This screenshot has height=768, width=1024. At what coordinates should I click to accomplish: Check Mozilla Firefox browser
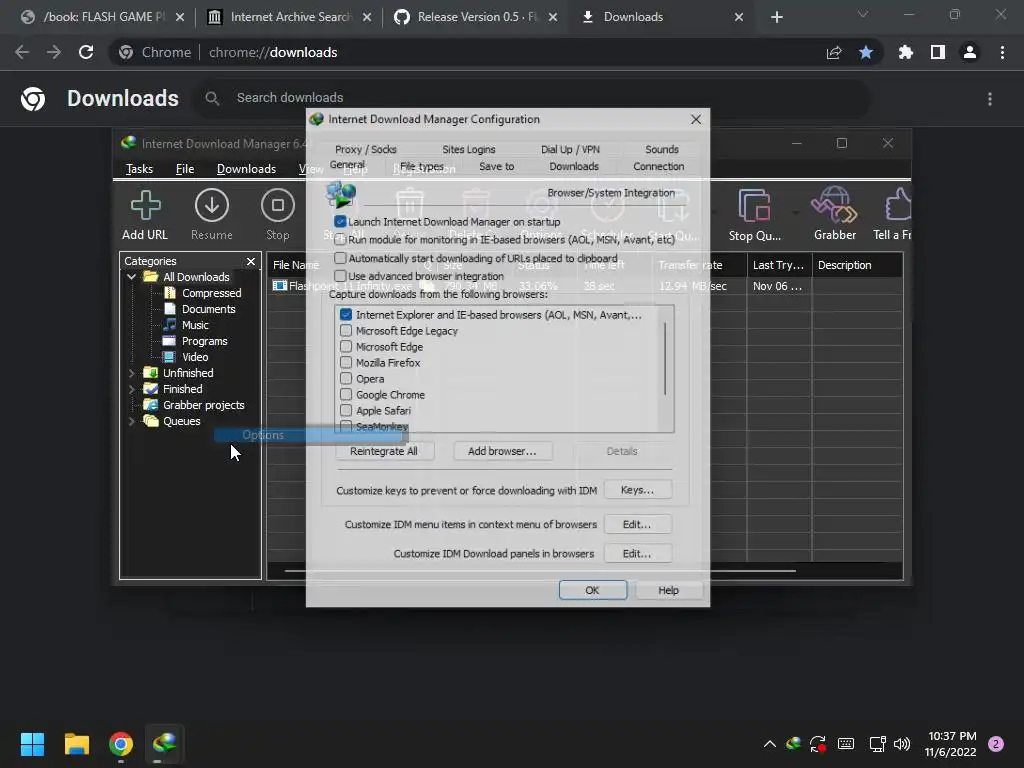click(x=346, y=362)
